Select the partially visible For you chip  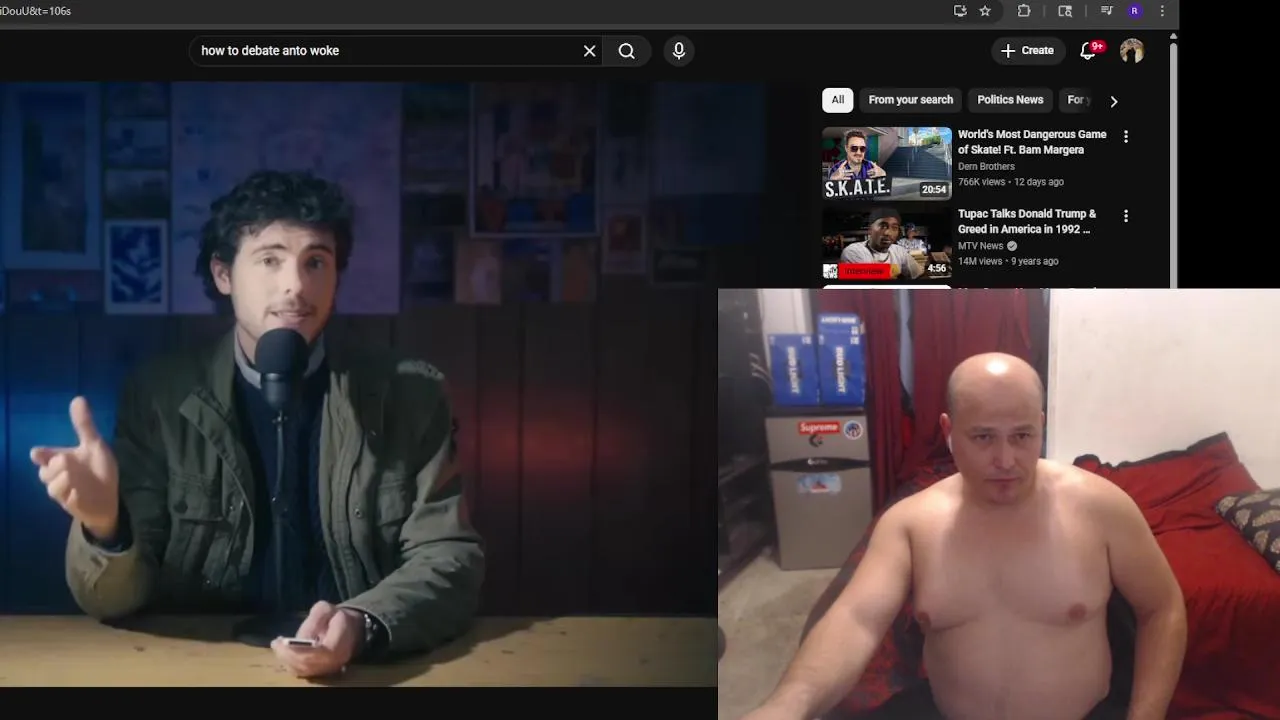1078,100
